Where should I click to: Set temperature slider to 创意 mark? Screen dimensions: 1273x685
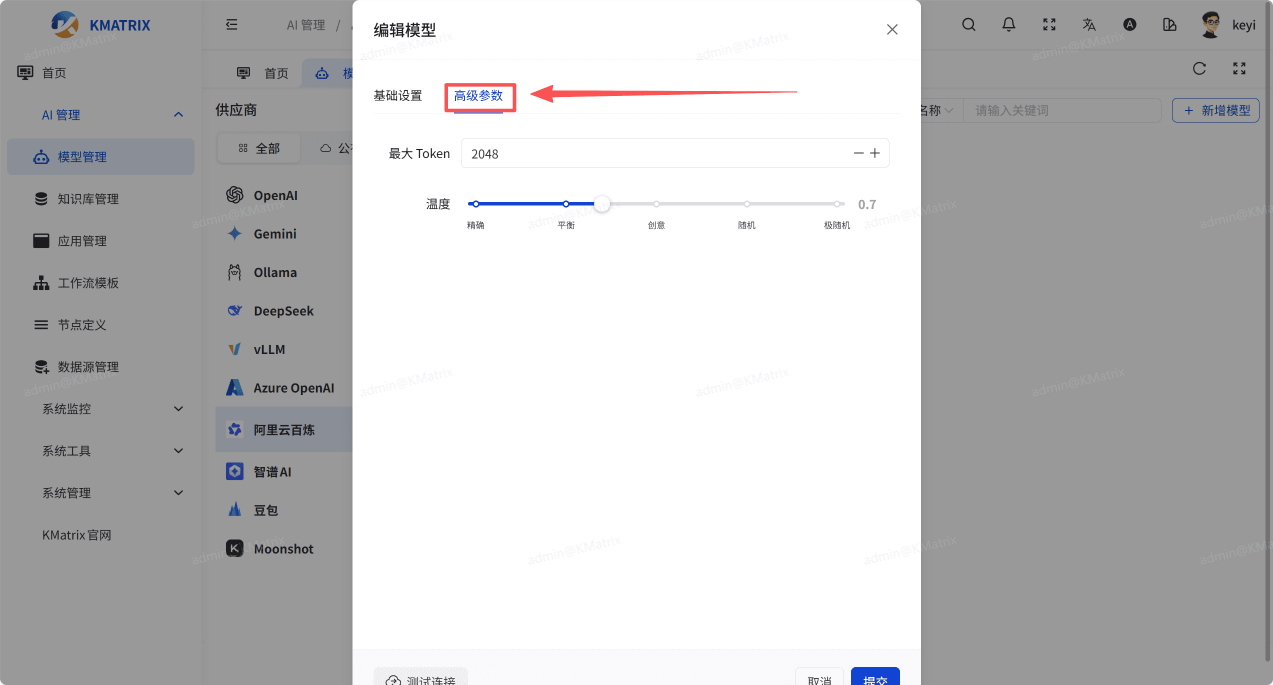(x=656, y=204)
